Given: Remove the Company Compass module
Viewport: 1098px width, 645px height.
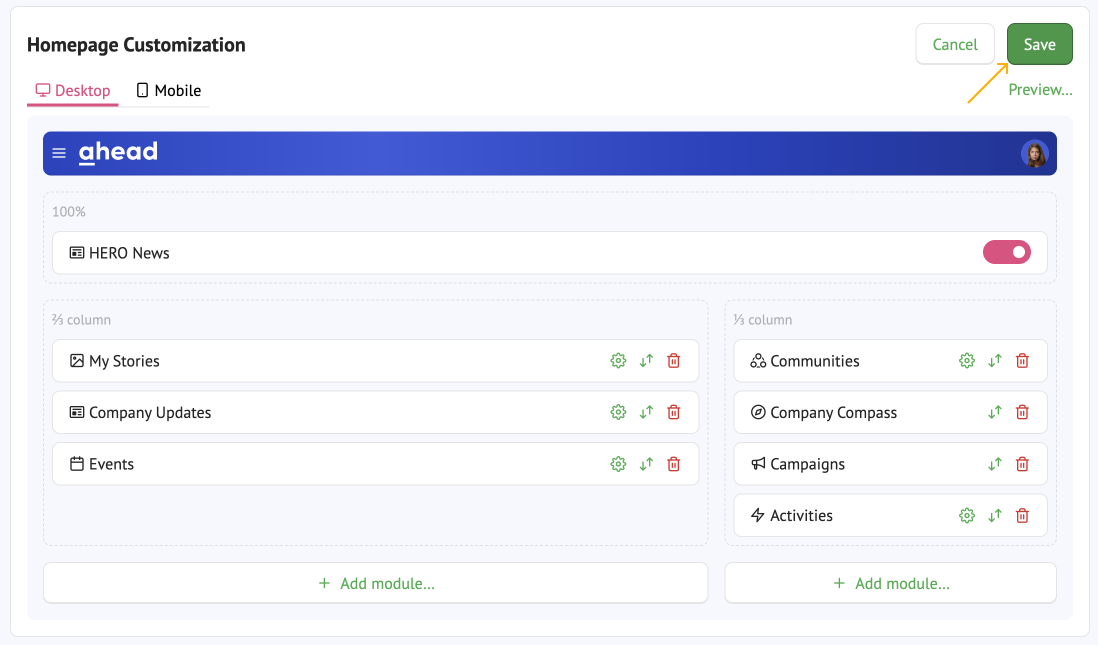Looking at the screenshot, I should tap(1022, 412).
